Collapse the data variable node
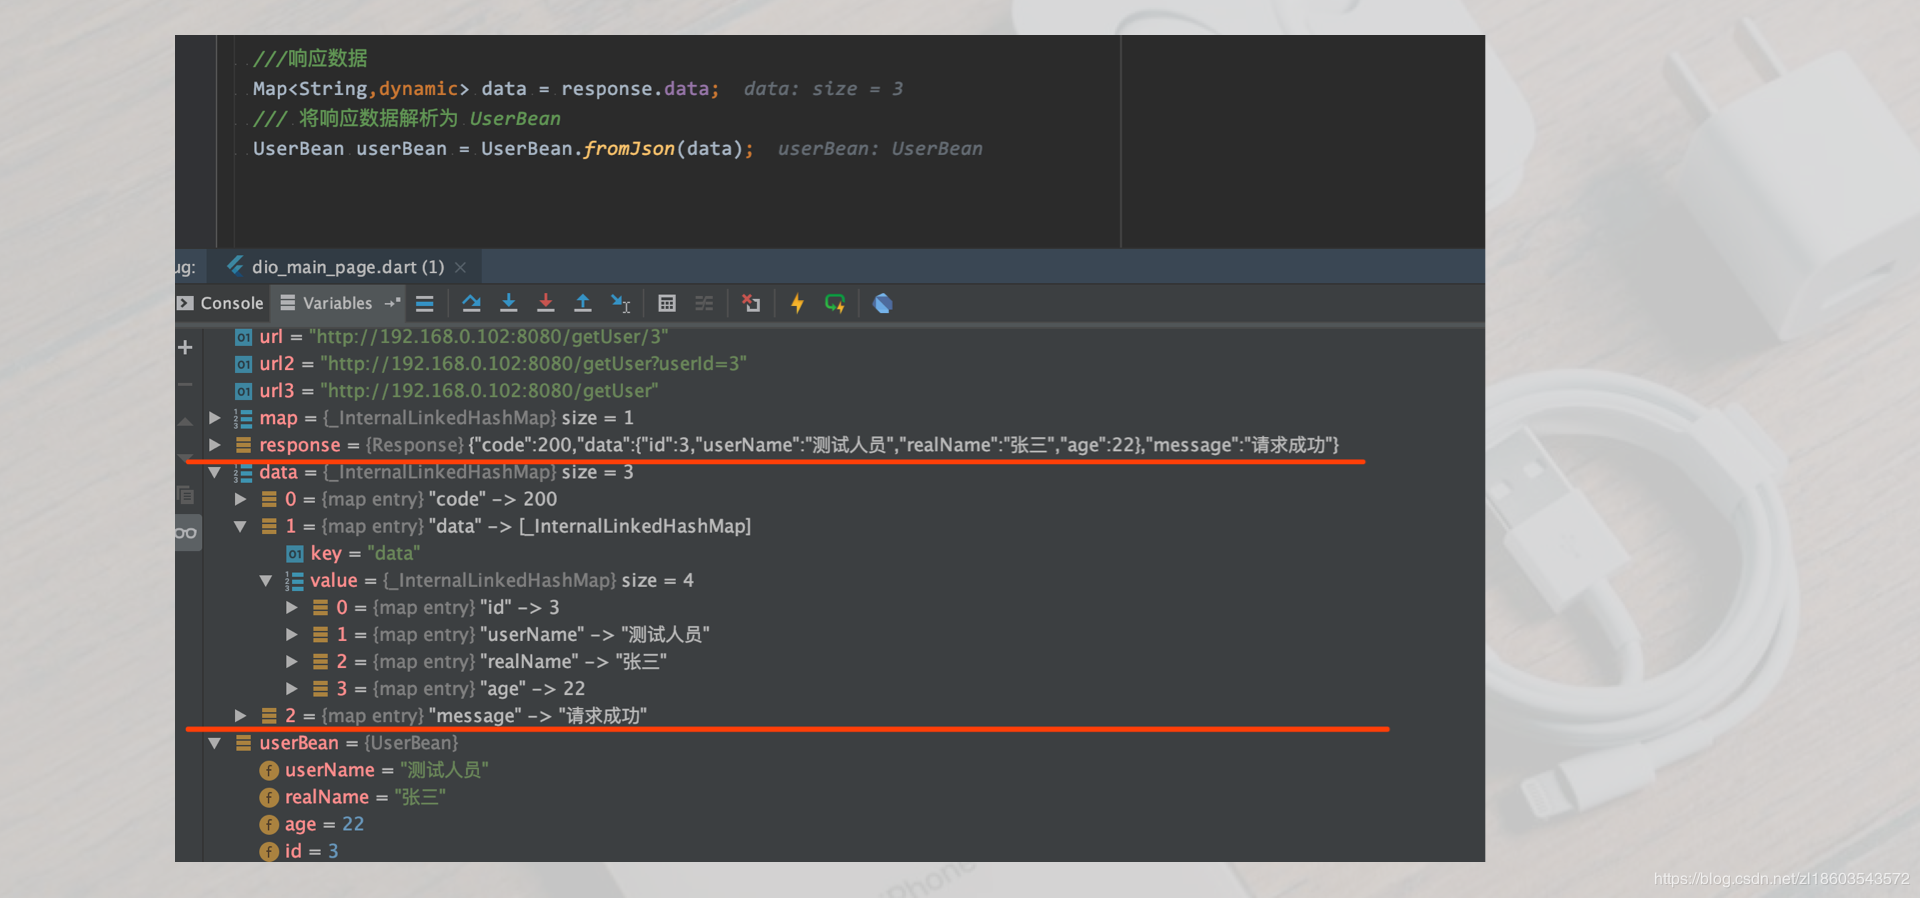The image size is (1920, 898). tap(215, 472)
